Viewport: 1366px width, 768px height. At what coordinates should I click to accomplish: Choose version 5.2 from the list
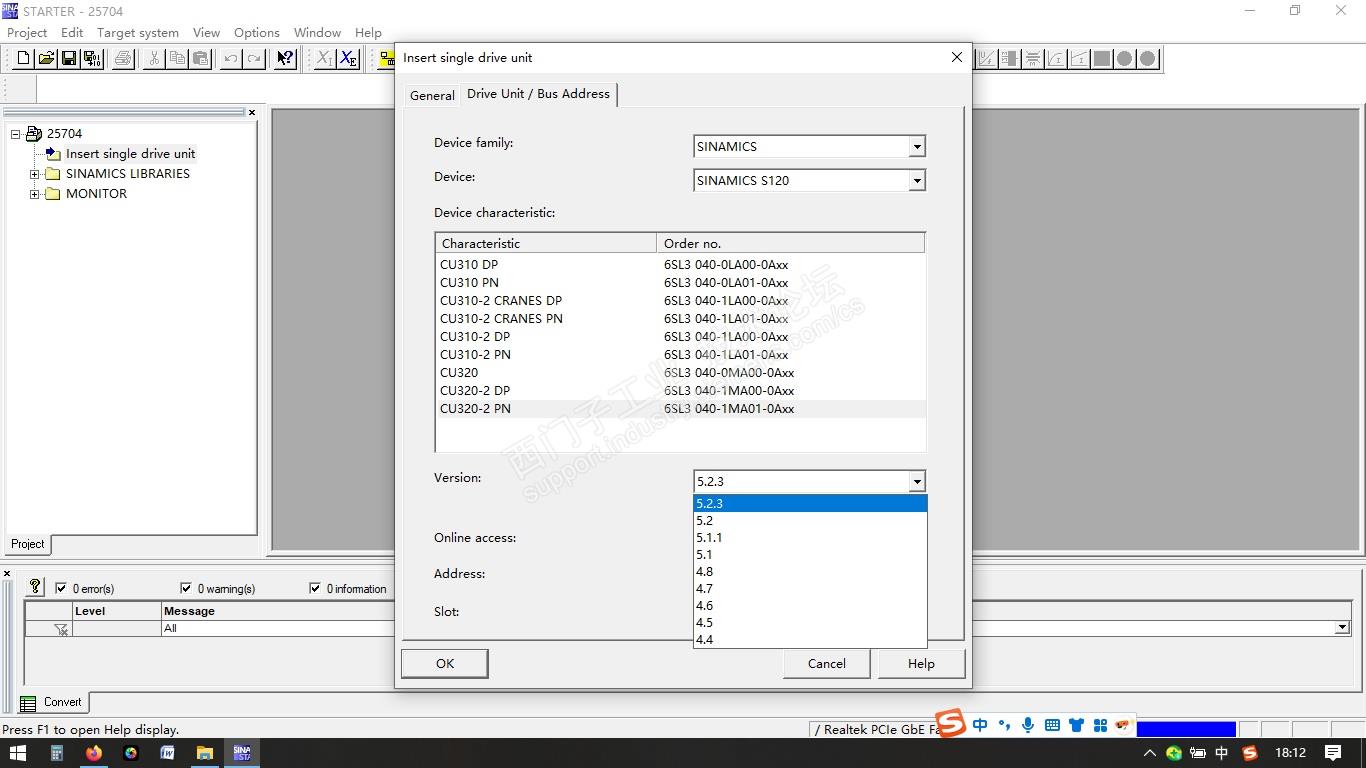(x=810, y=521)
